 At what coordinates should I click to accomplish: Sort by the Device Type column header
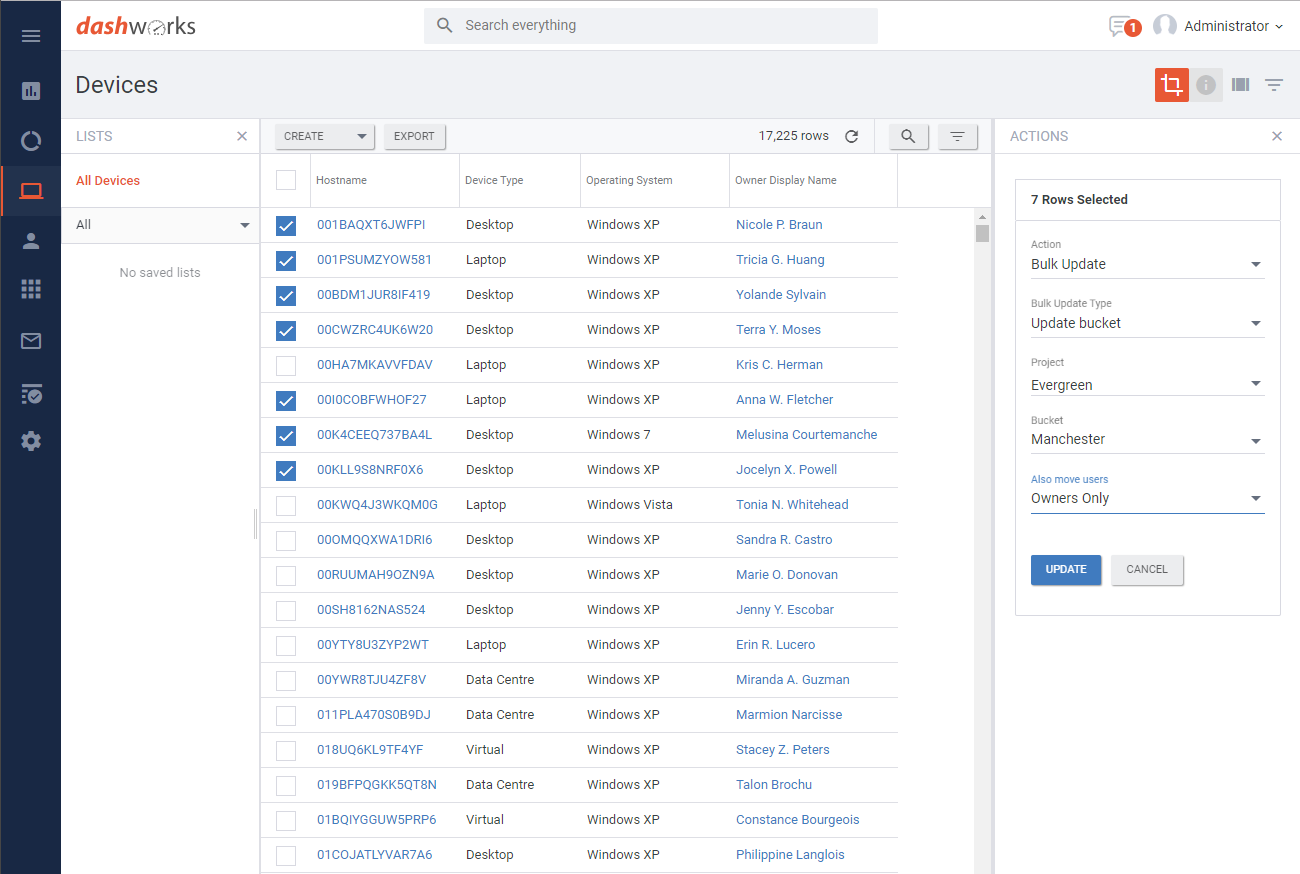pyautogui.click(x=494, y=181)
